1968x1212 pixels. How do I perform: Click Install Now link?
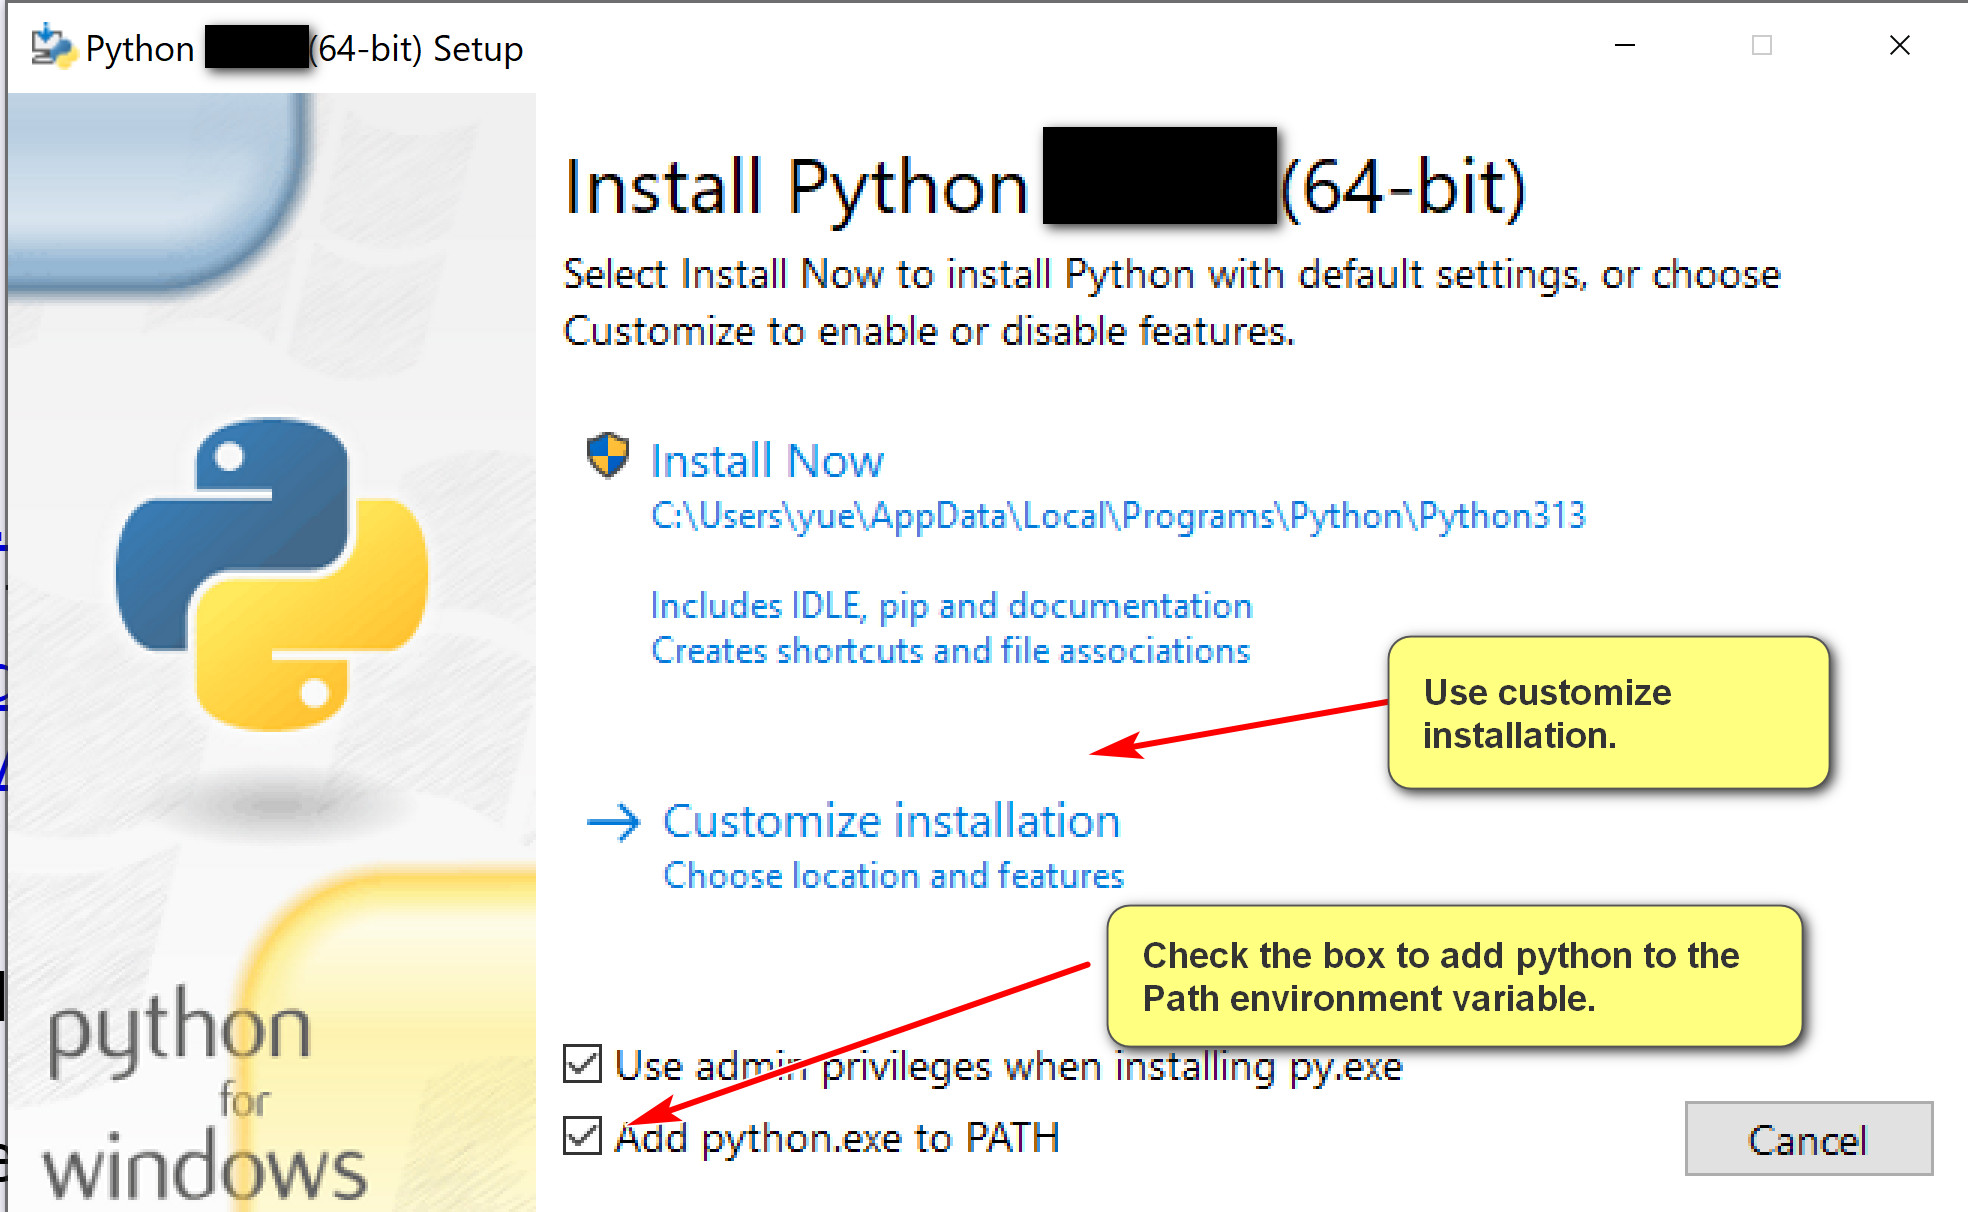[767, 461]
